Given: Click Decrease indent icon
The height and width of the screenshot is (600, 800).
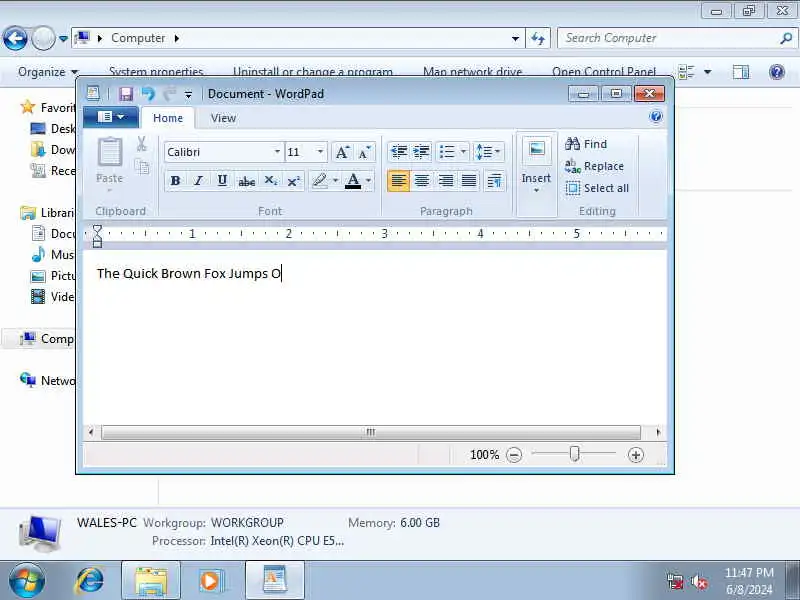Looking at the screenshot, I should point(398,152).
